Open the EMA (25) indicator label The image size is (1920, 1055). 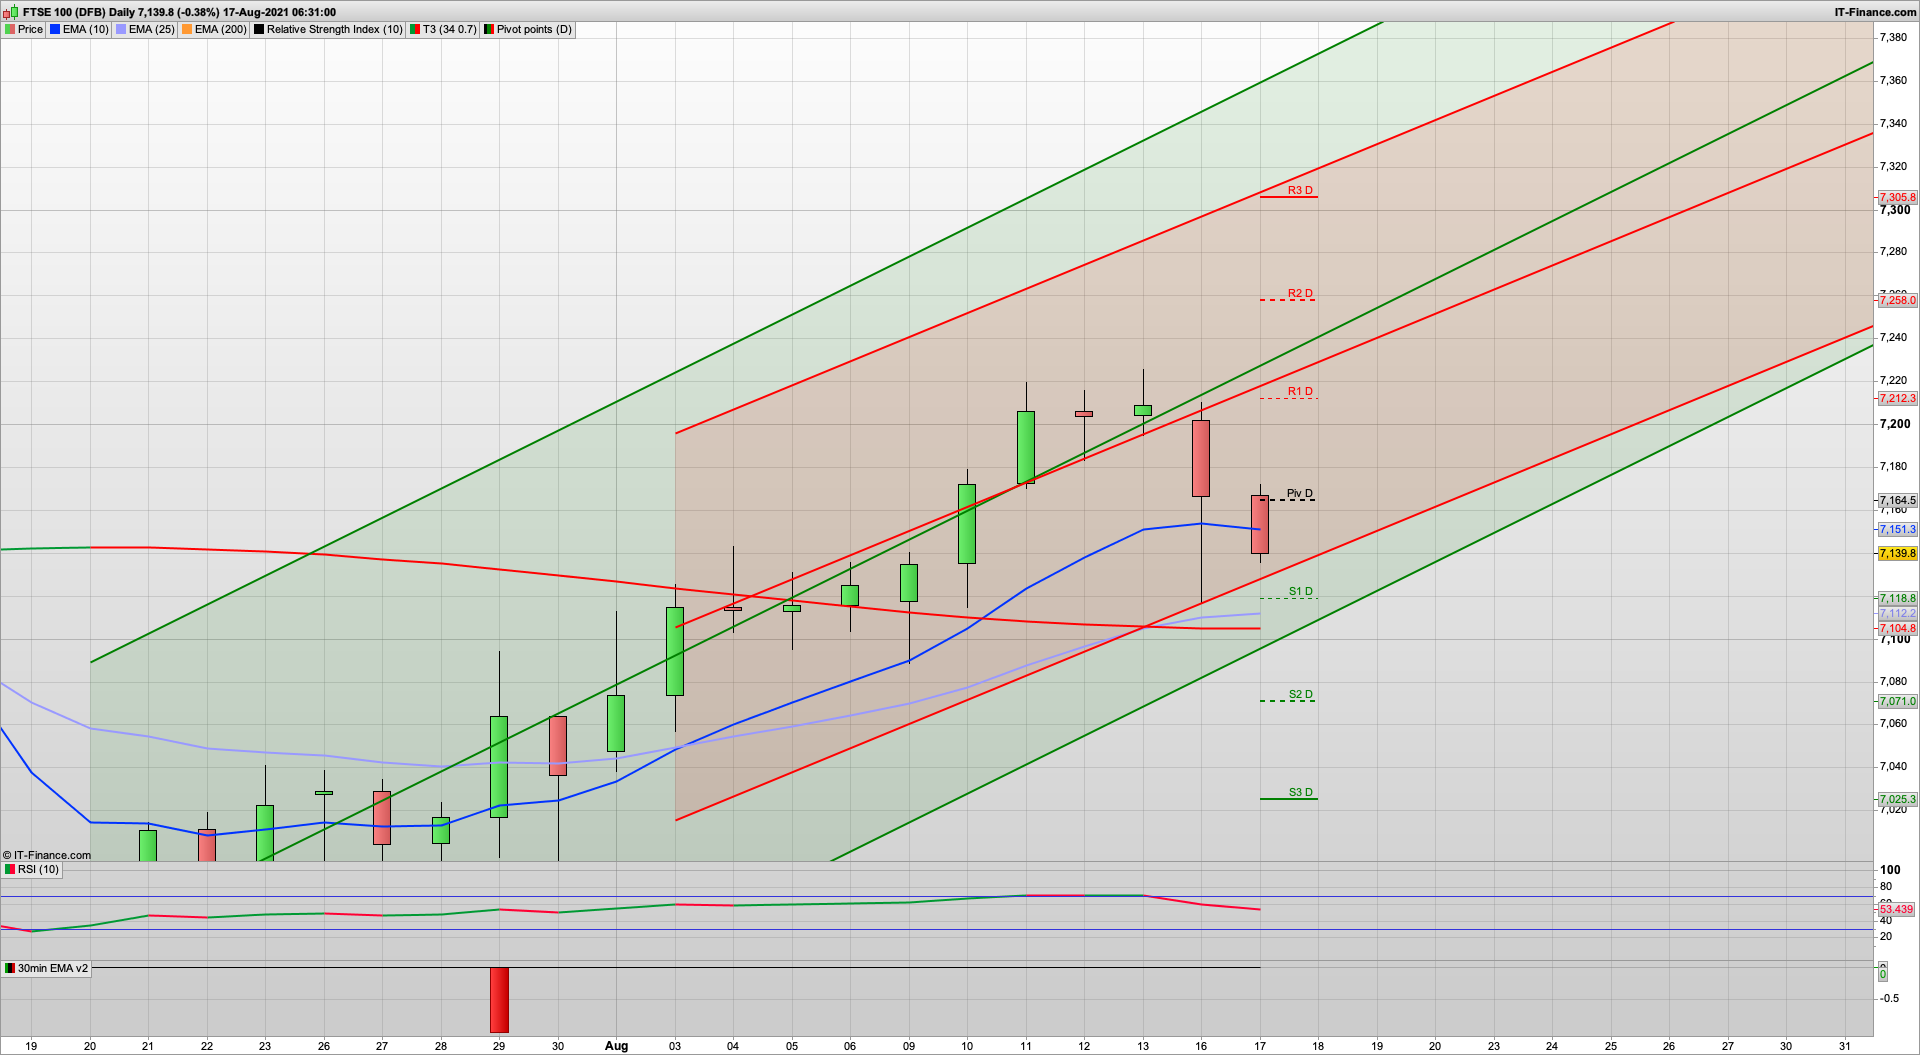(152, 30)
